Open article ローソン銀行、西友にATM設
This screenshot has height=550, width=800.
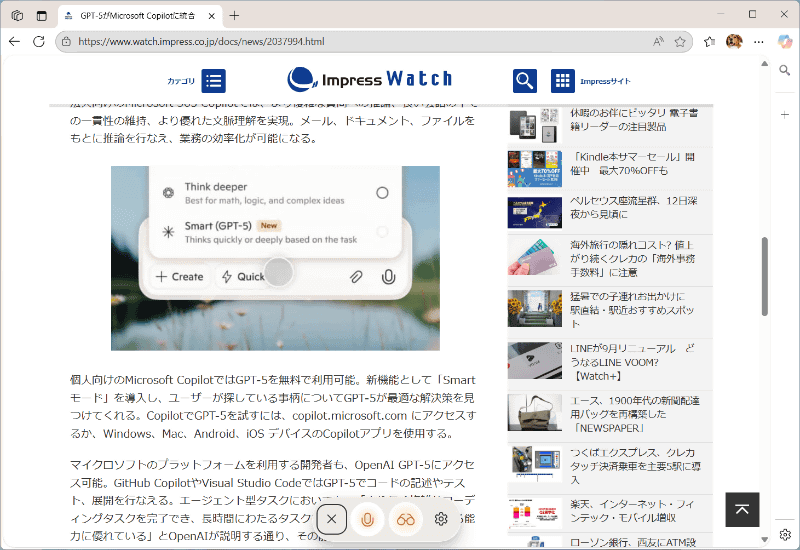click(x=633, y=542)
